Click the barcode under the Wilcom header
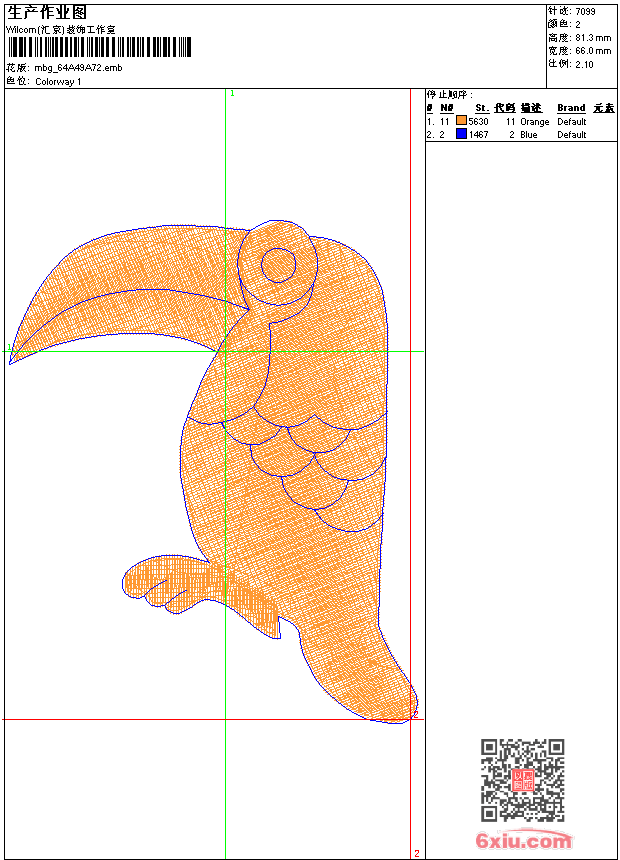 pyautogui.click(x=99, y=47)
